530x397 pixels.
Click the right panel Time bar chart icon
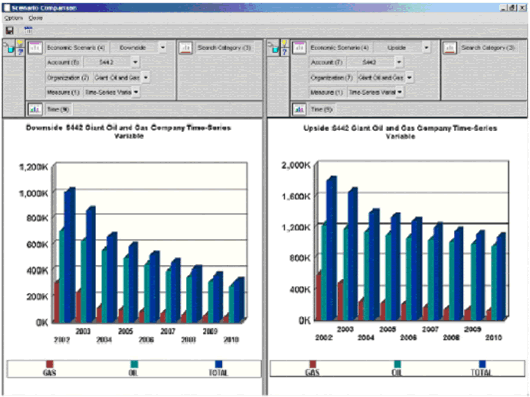point(299,109)
